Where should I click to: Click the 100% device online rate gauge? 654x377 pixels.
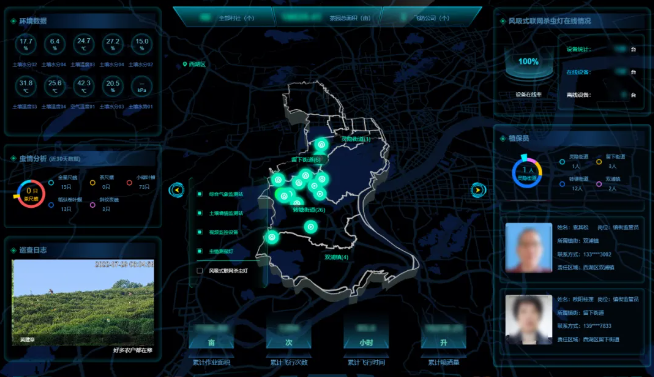click(528, 62)
